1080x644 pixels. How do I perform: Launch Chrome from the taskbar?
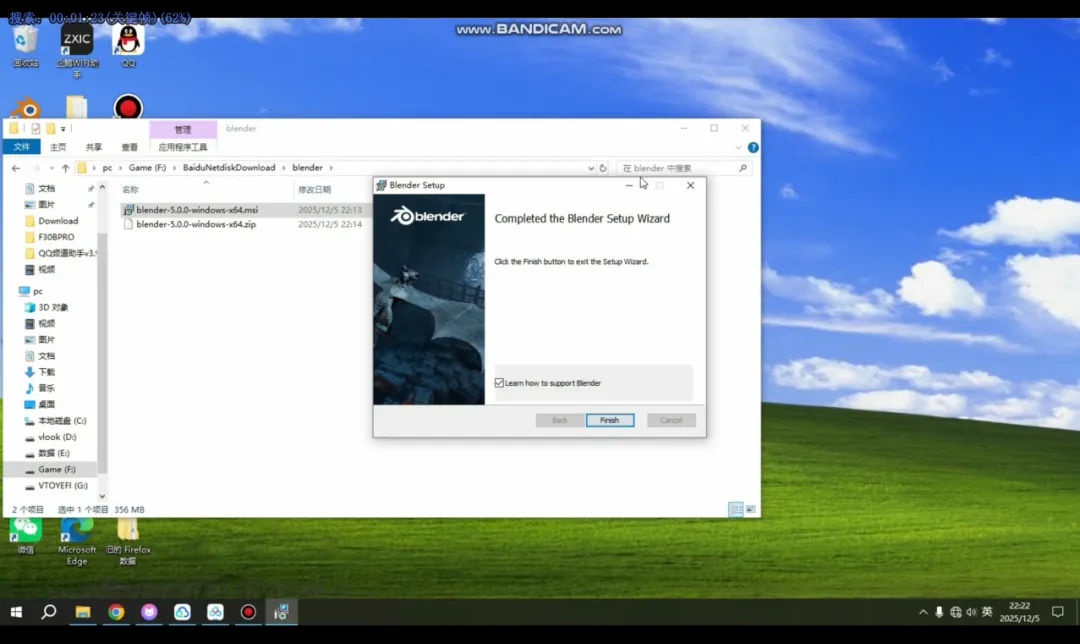(x=116, y=612)
